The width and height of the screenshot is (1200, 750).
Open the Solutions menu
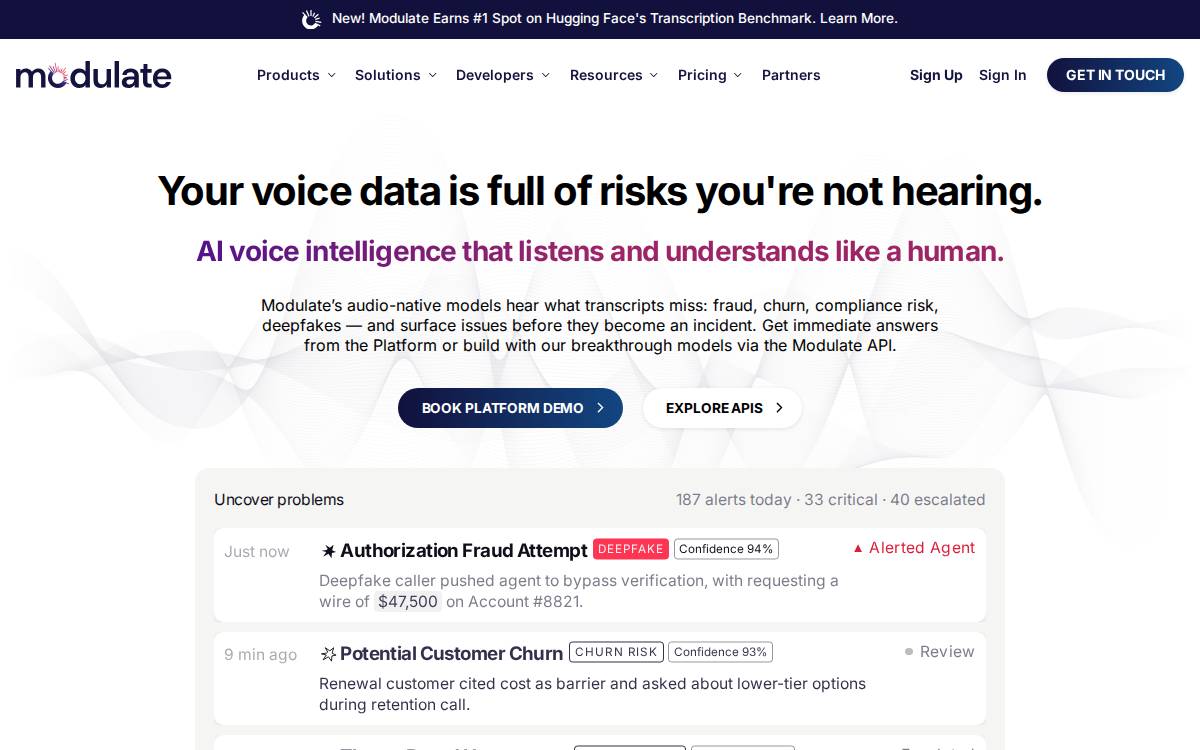(387, 75)
